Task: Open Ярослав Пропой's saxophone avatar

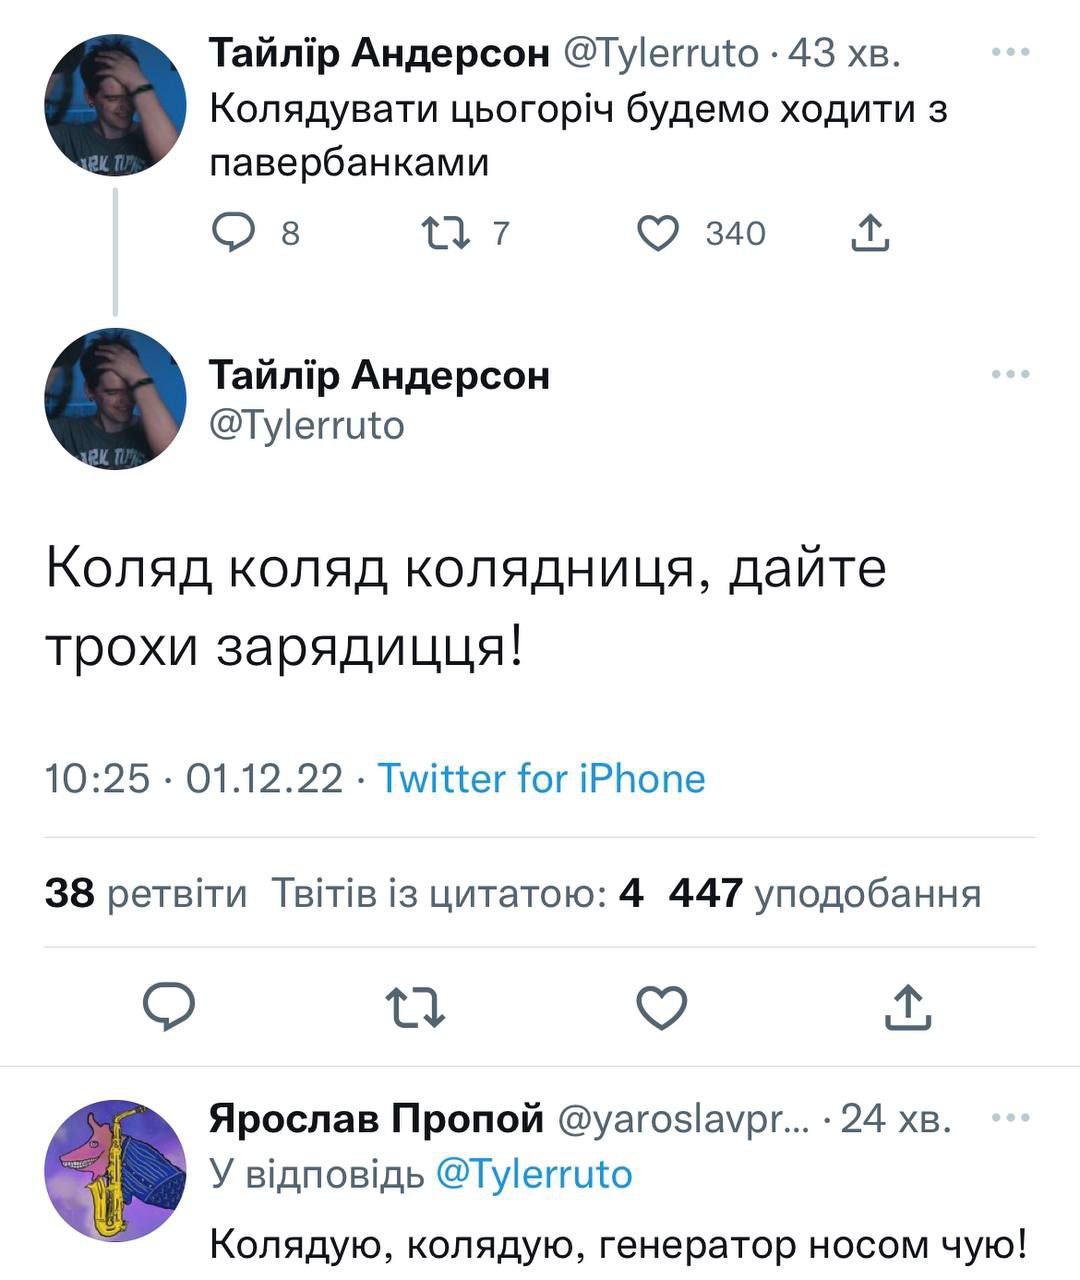Action: point(115,1170)
